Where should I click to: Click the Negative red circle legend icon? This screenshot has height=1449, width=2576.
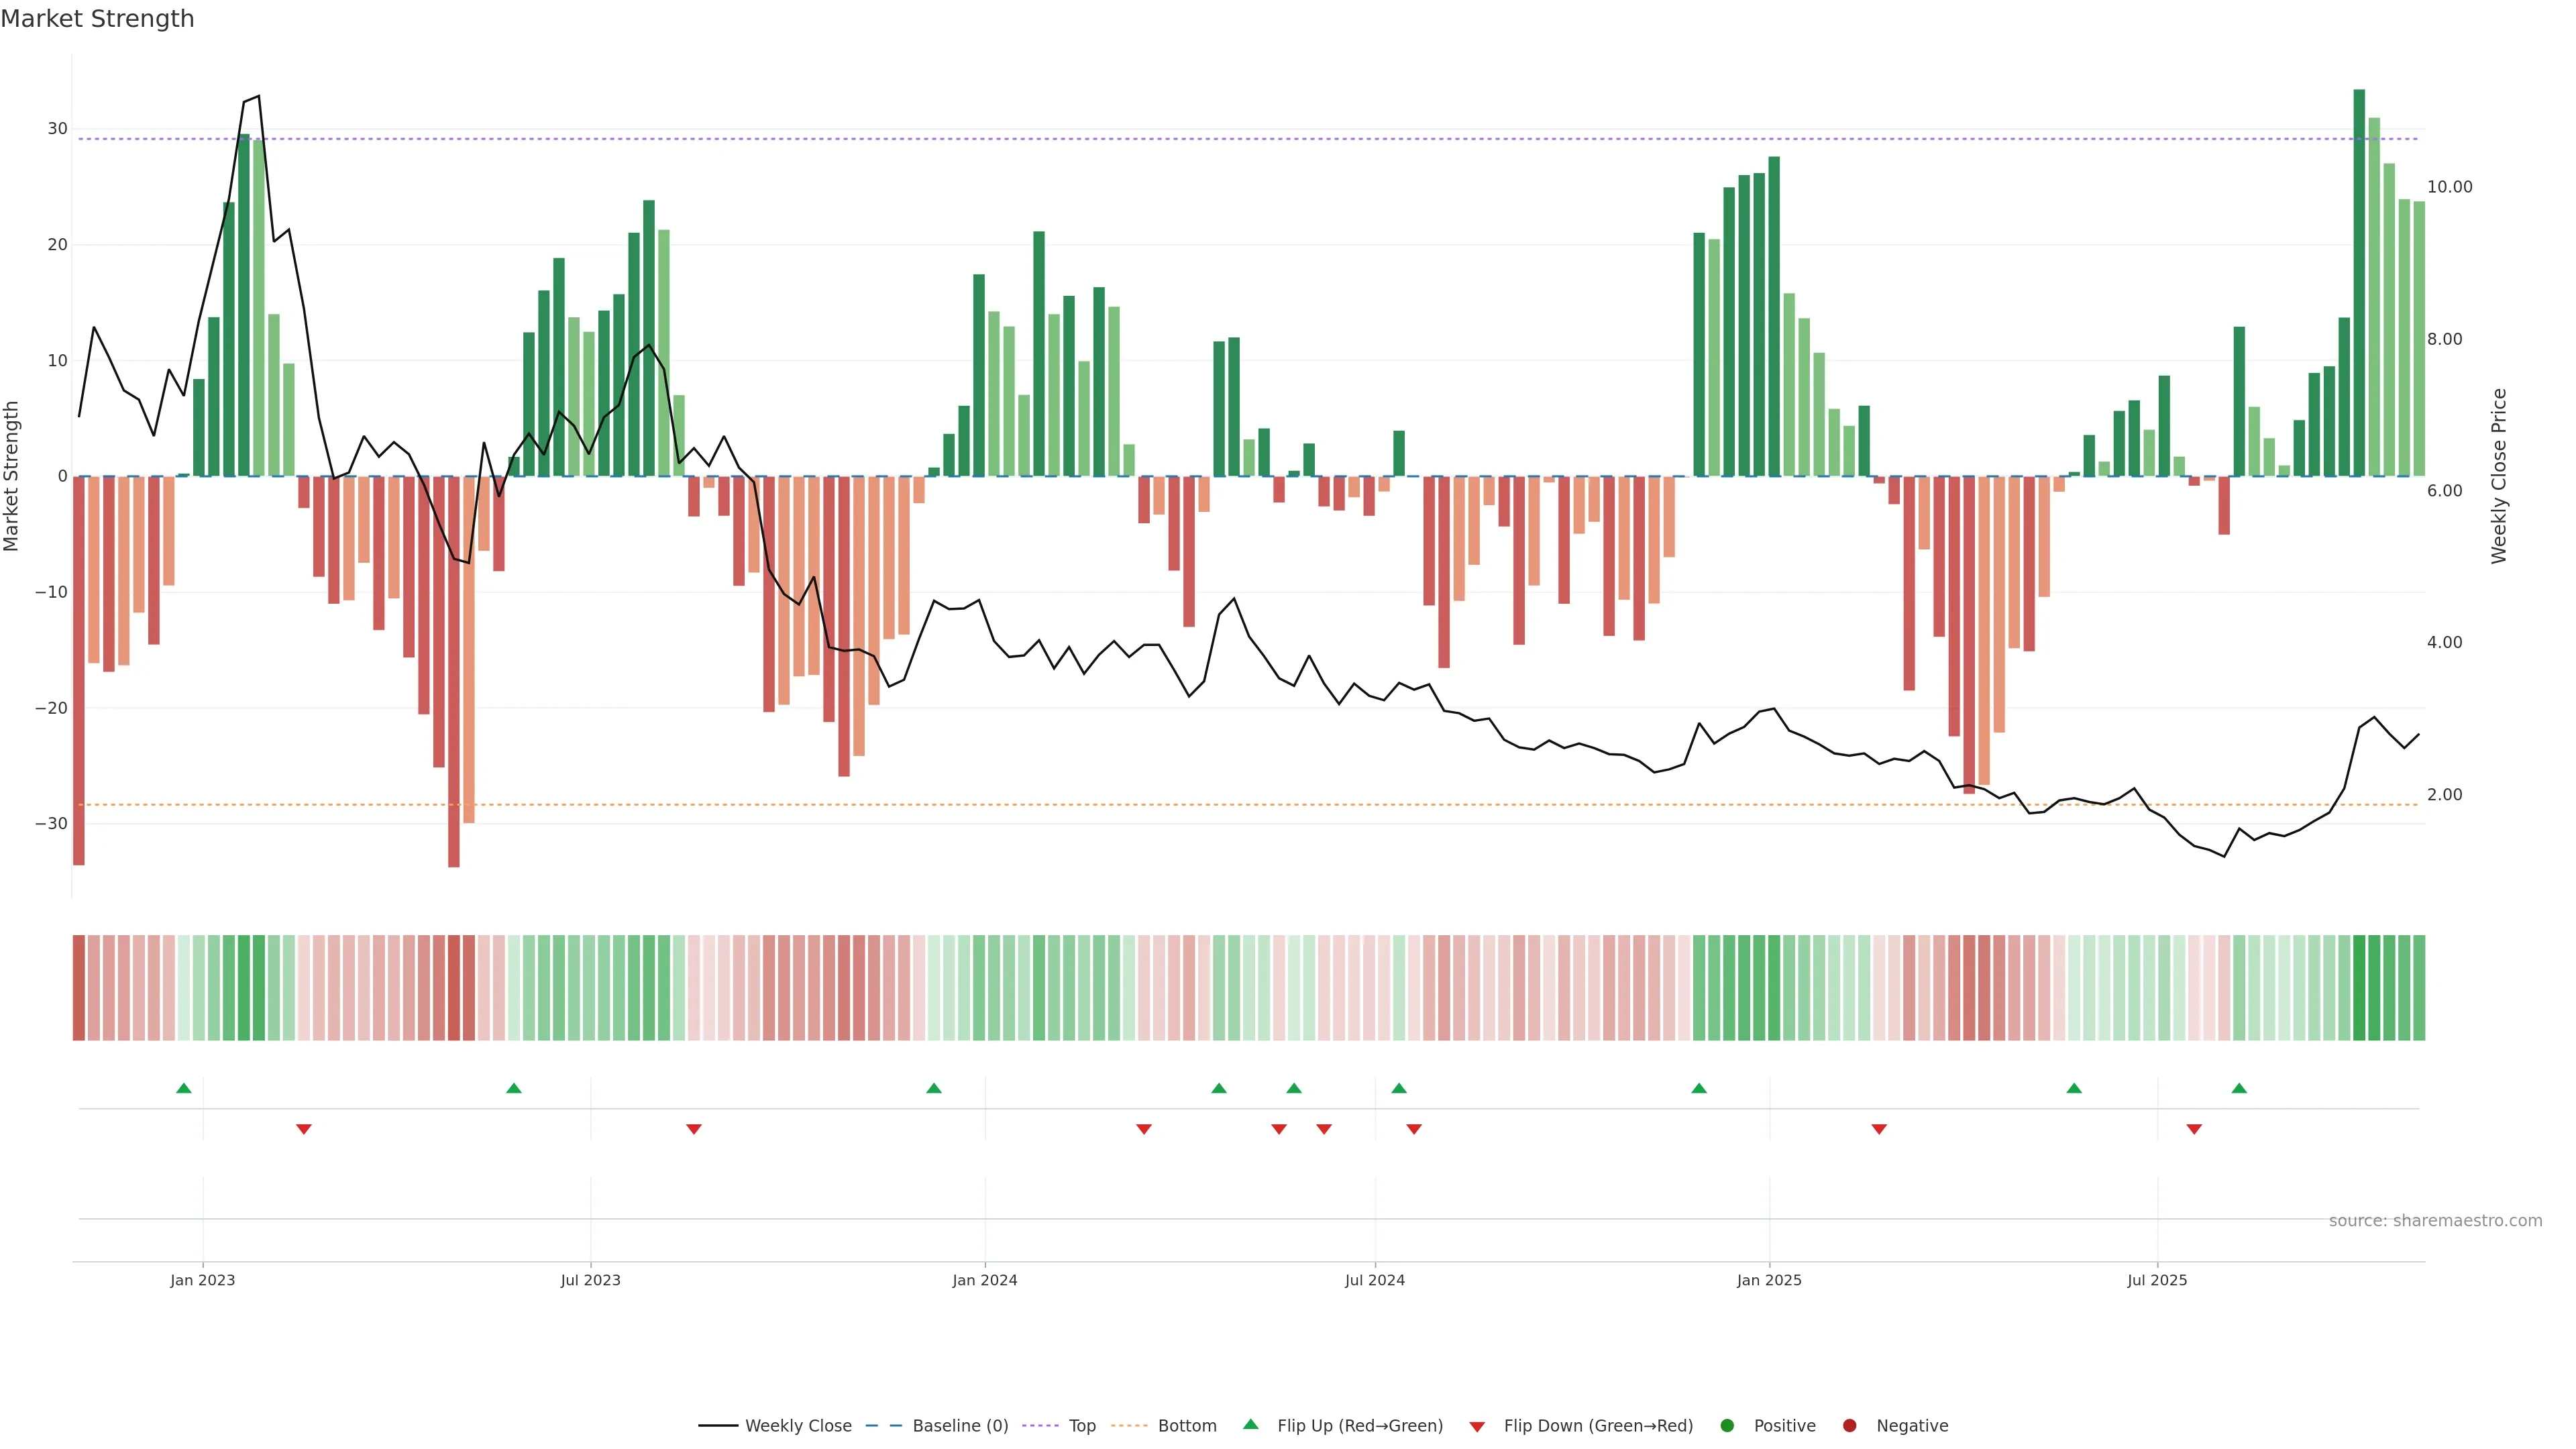point(1849,1426)
